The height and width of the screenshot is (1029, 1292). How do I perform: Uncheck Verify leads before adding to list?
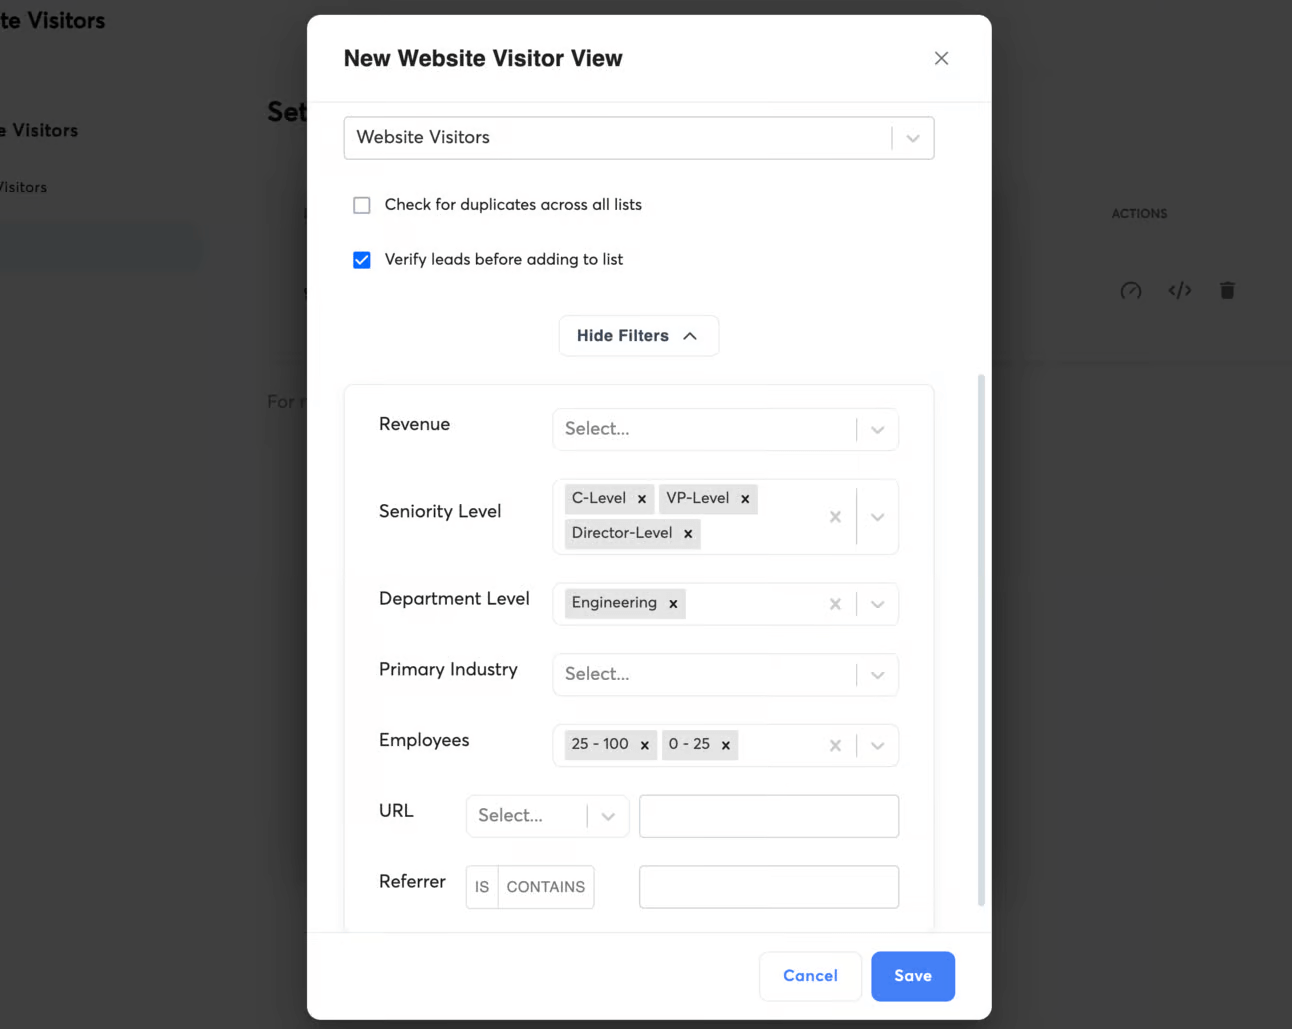(x=362, y=260)
